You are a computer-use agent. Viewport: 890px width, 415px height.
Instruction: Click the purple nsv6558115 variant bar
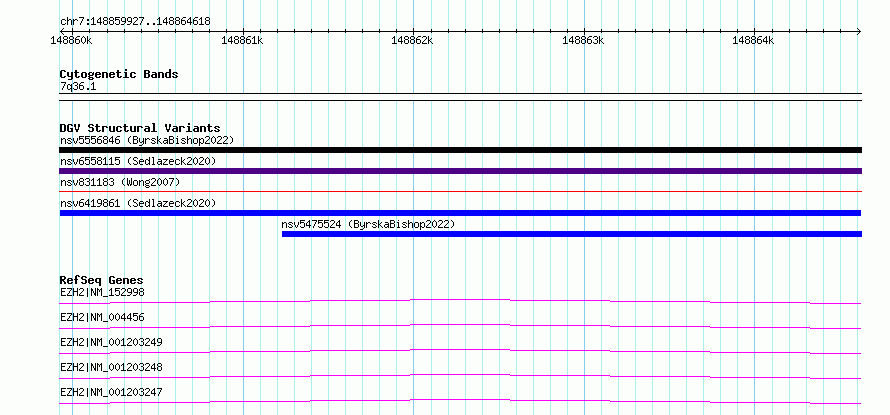(x=460, y=171)
